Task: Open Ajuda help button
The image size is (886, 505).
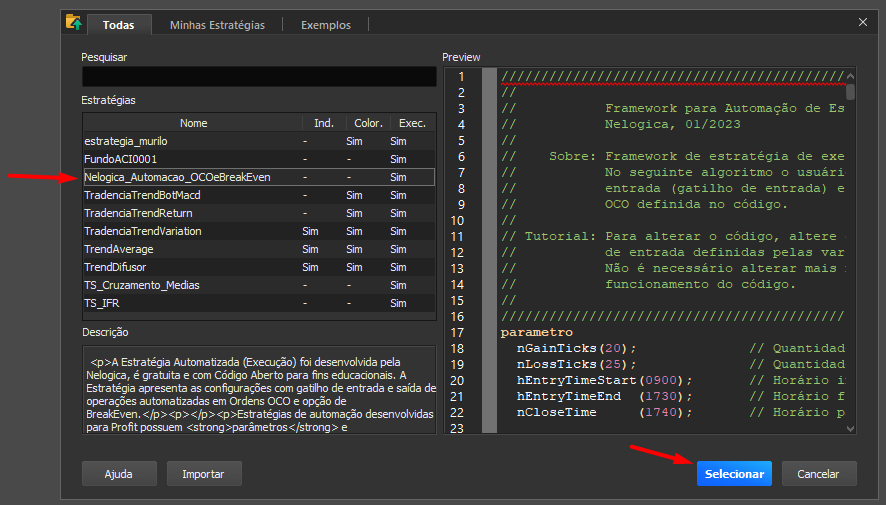Action: 119,474
